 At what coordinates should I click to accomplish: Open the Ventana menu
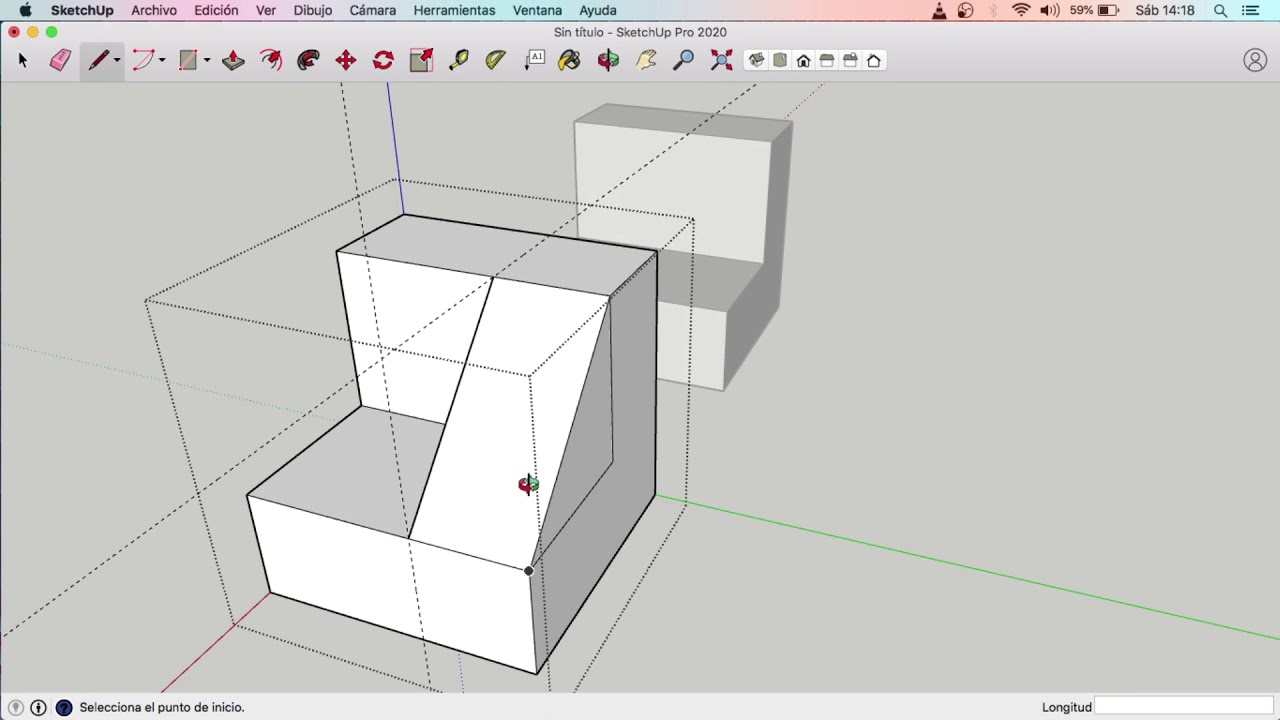[537, 10]
